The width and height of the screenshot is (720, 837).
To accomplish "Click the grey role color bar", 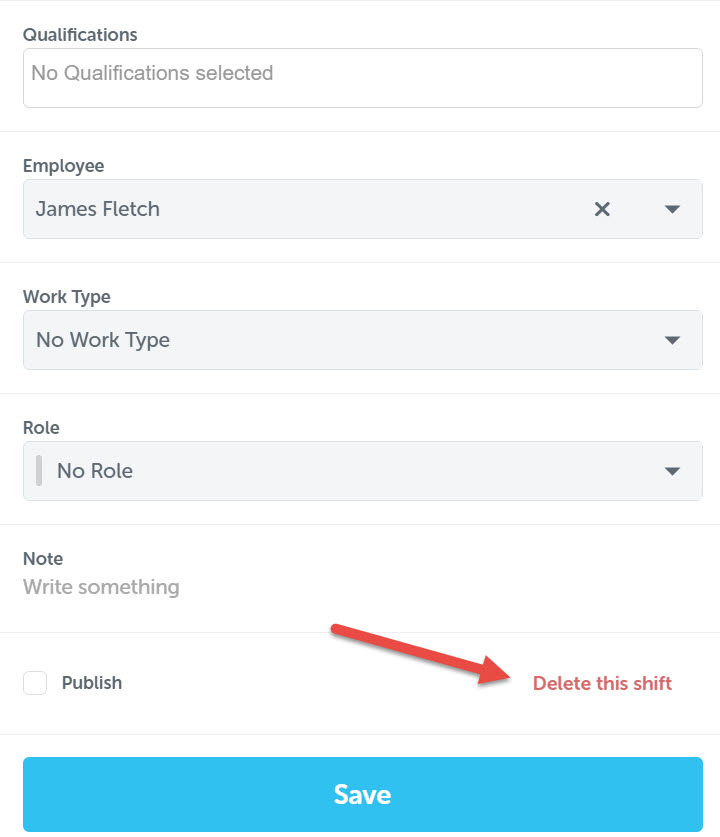I will click(x=39, y=471).
